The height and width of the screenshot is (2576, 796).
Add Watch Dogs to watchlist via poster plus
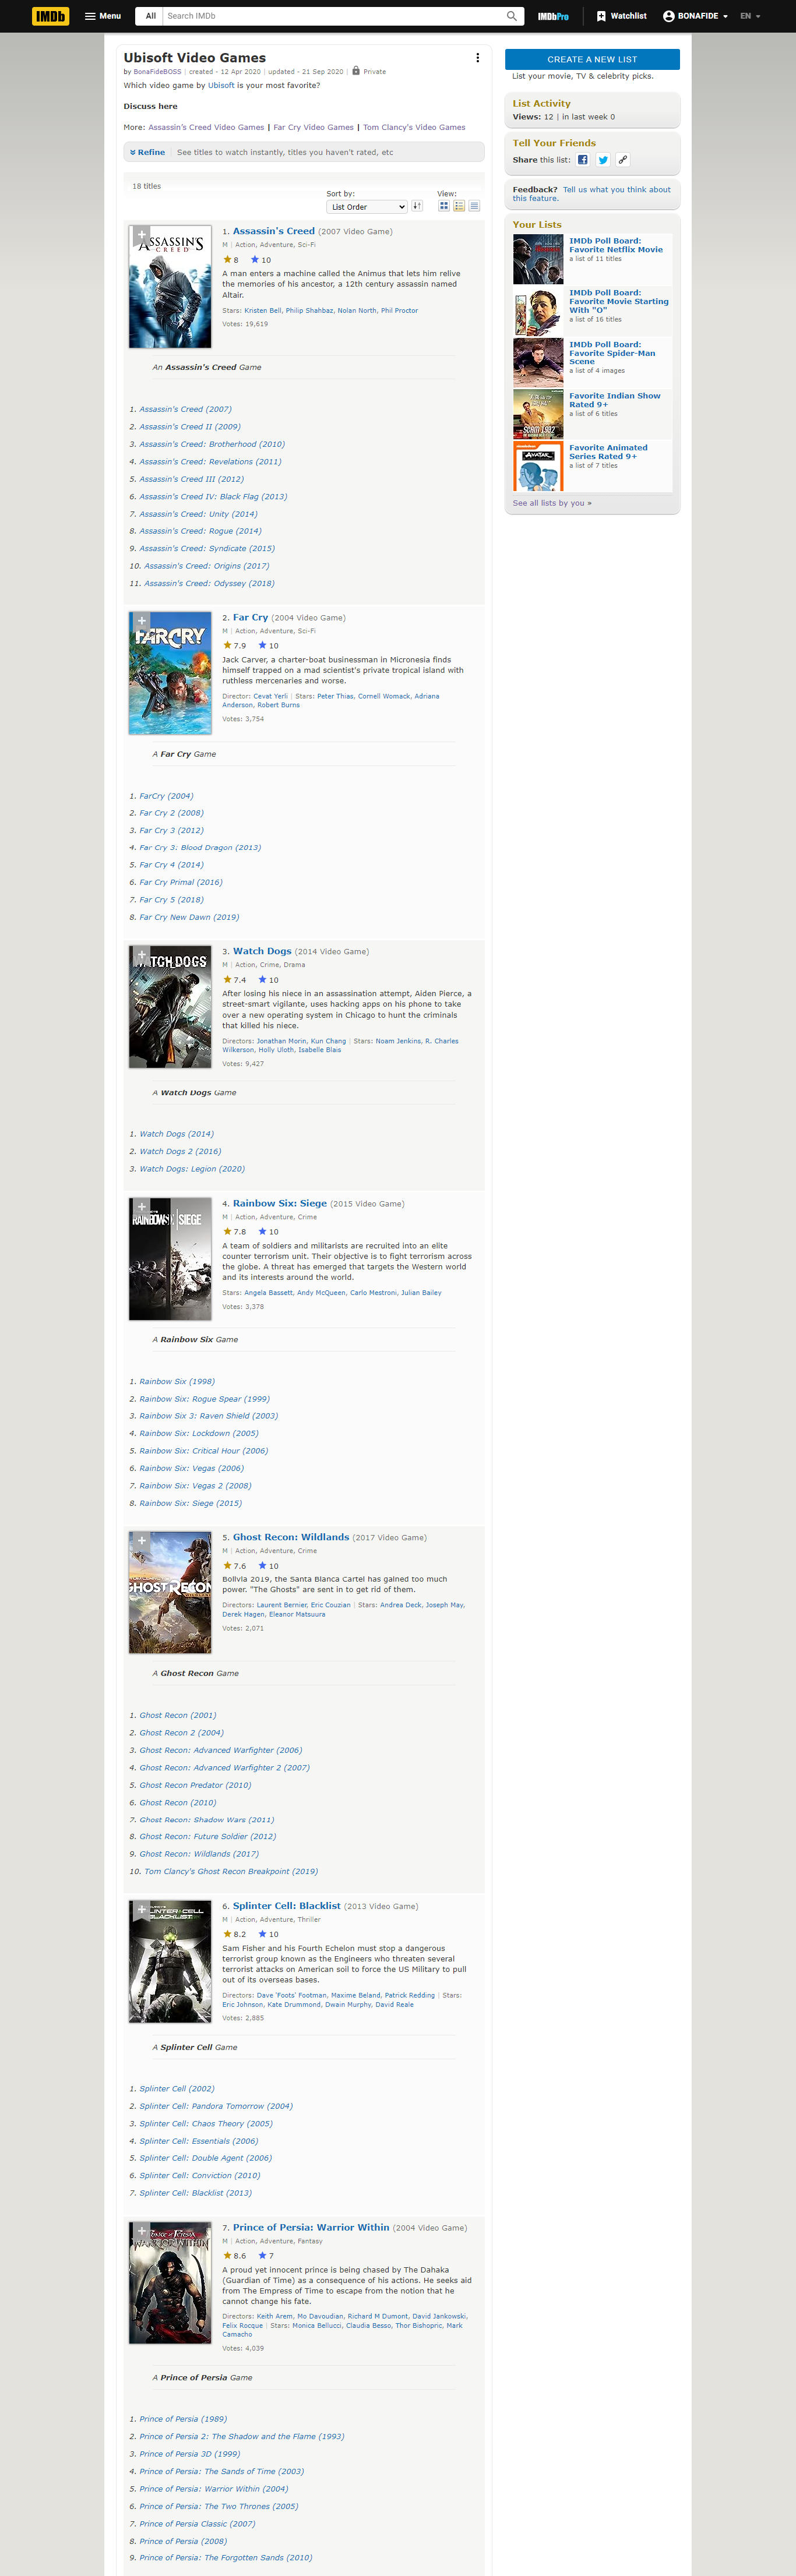[141, 955]
